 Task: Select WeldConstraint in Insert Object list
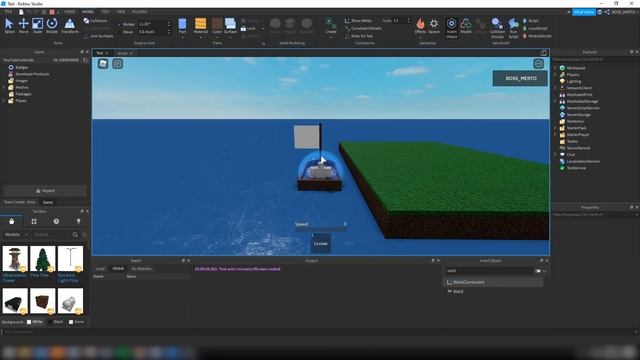[493, 282]
